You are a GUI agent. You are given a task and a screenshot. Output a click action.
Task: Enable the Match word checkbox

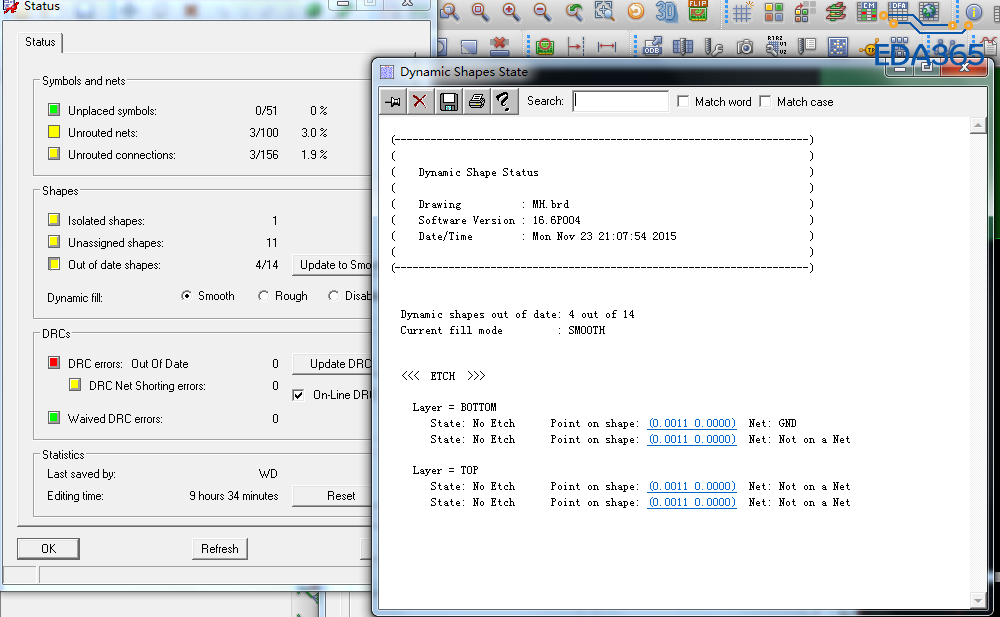684,102
